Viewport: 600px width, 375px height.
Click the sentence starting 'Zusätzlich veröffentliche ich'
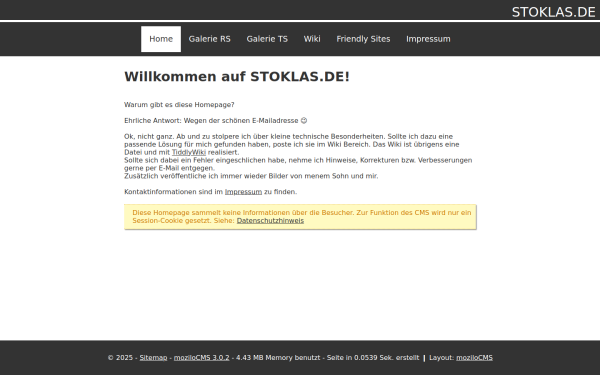tap(251, 176)
